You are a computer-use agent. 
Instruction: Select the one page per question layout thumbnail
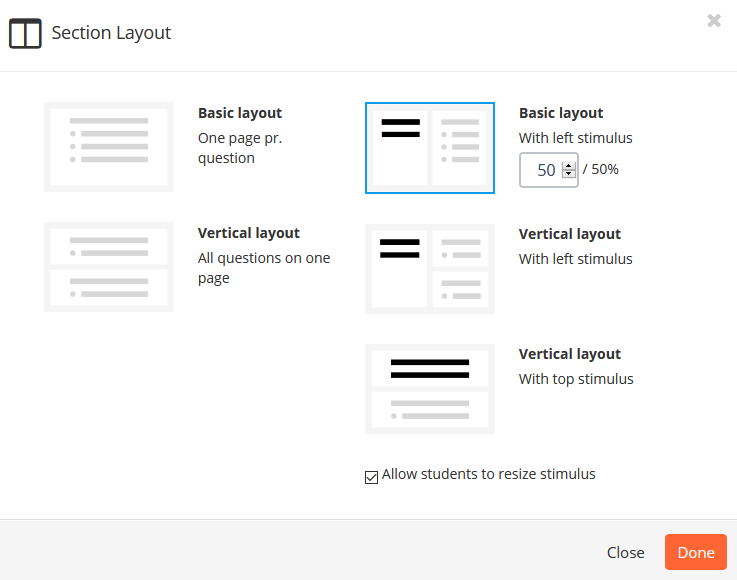[109, 147]
